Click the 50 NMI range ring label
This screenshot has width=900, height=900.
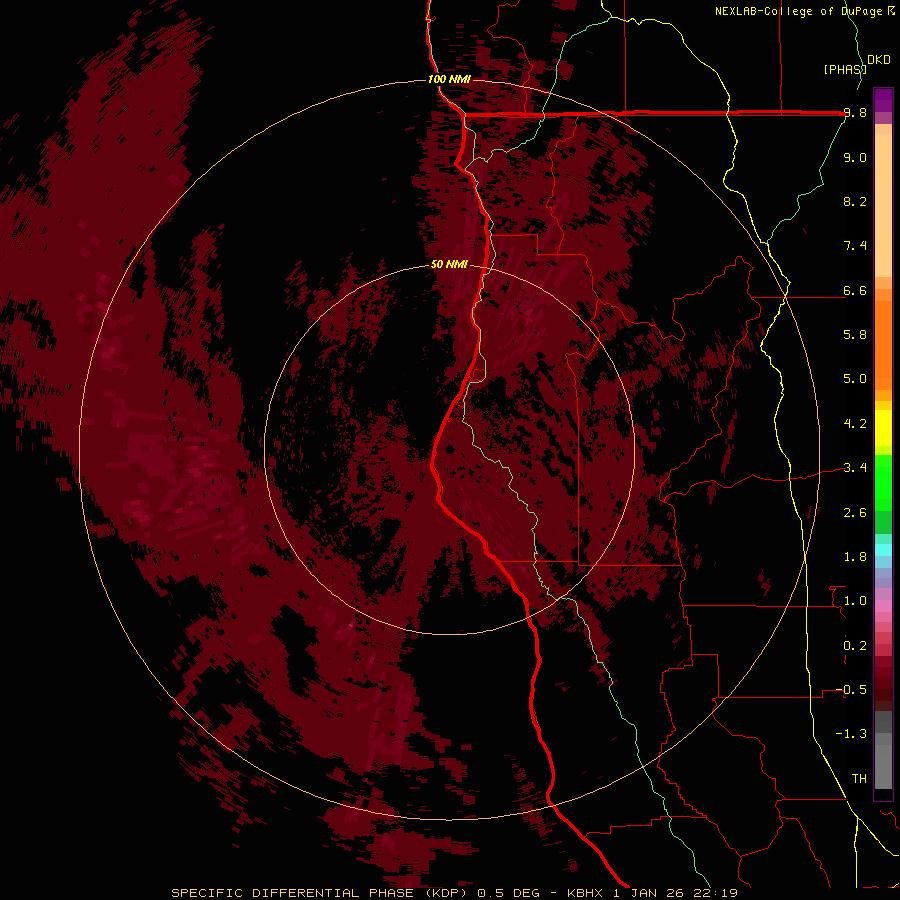click(x=449, y=264)
